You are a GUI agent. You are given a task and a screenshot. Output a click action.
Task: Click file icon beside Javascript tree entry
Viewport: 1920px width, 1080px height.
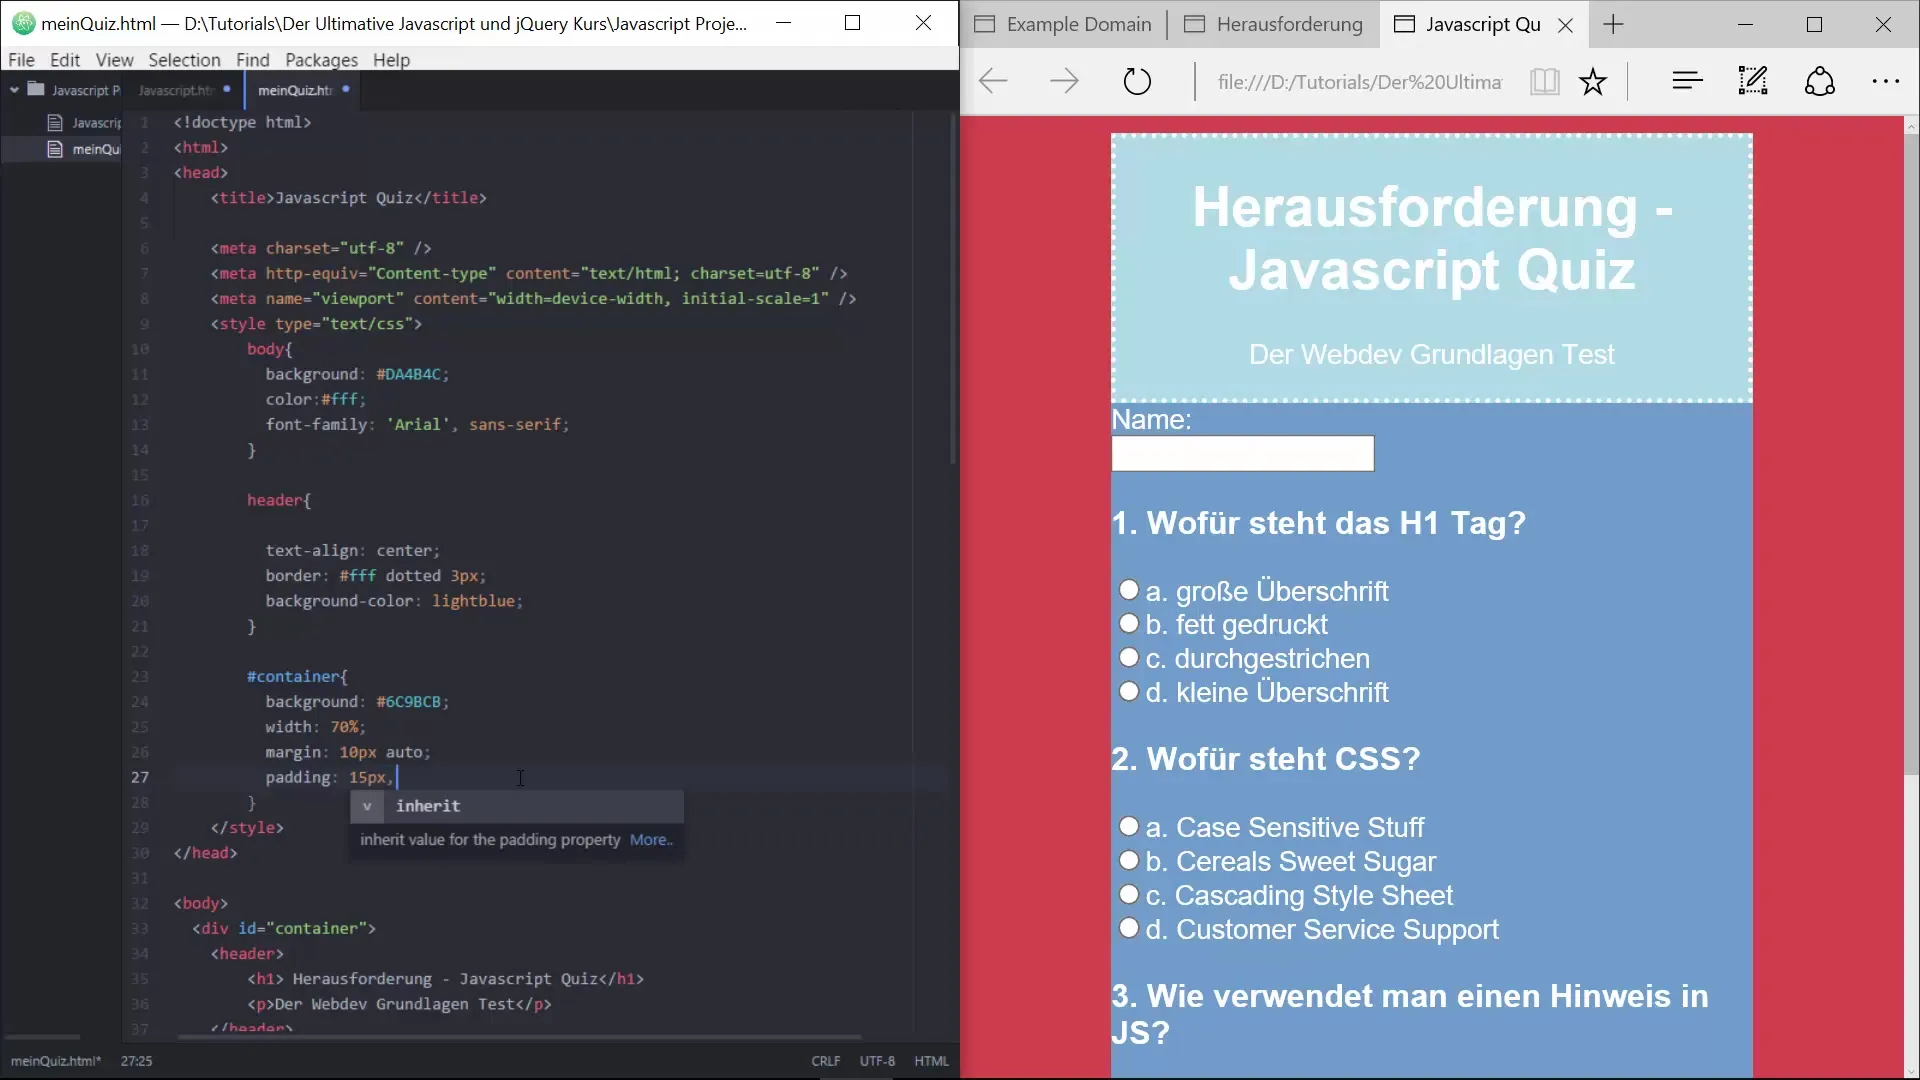pos(55,123)
